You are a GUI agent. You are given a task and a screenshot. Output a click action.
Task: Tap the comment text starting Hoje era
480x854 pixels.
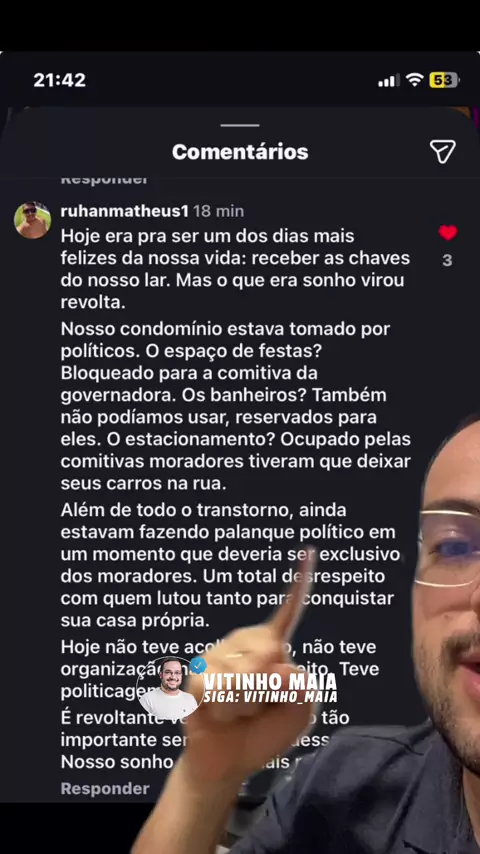(x=235, y=269)
